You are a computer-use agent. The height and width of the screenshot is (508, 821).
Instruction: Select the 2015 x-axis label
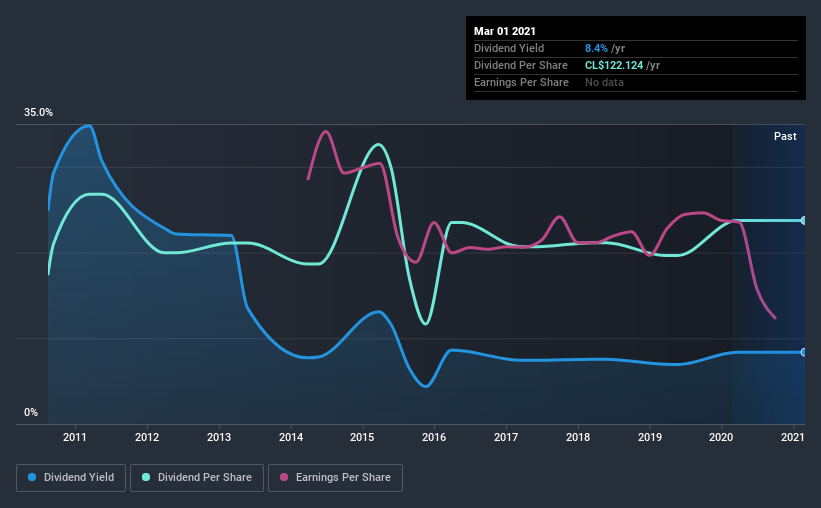(362, 437)
